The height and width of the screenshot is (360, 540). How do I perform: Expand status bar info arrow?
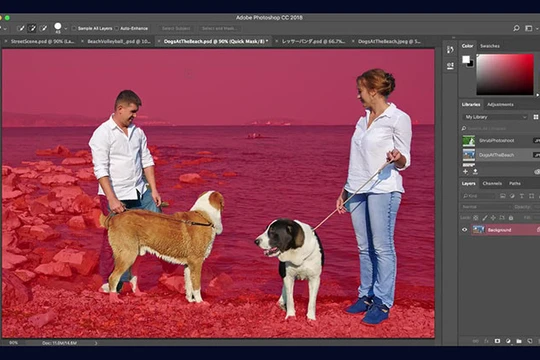(96, 343)
